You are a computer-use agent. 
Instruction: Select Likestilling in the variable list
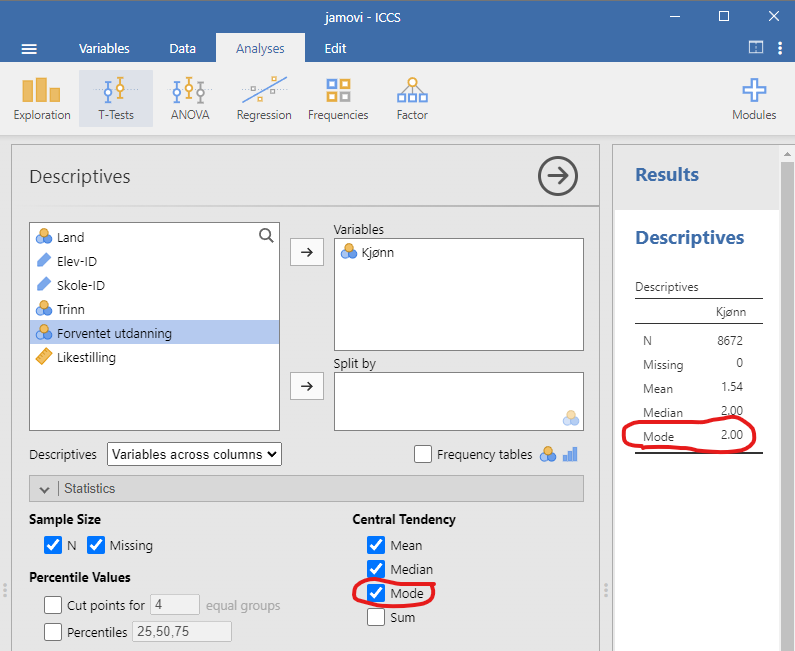click(x=86, y=357)
